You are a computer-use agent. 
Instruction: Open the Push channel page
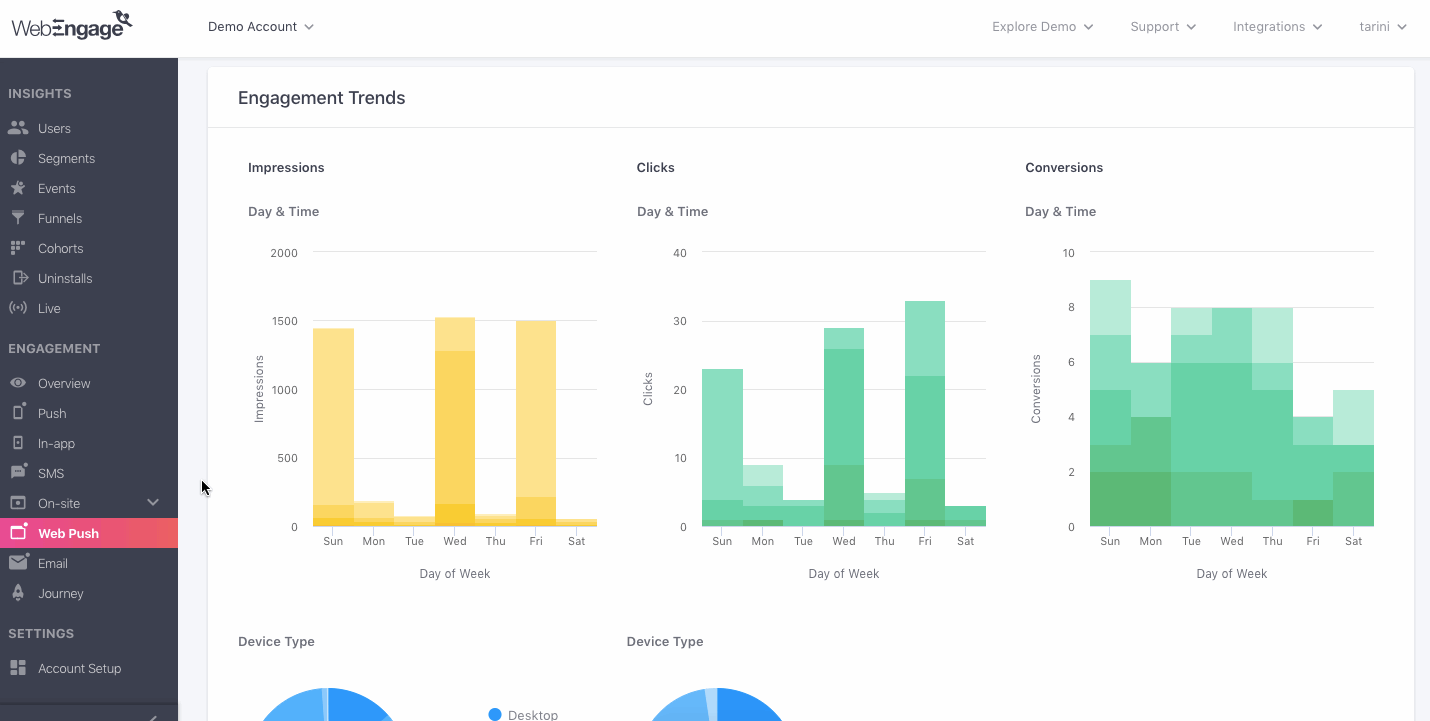[x=52, y=413]
